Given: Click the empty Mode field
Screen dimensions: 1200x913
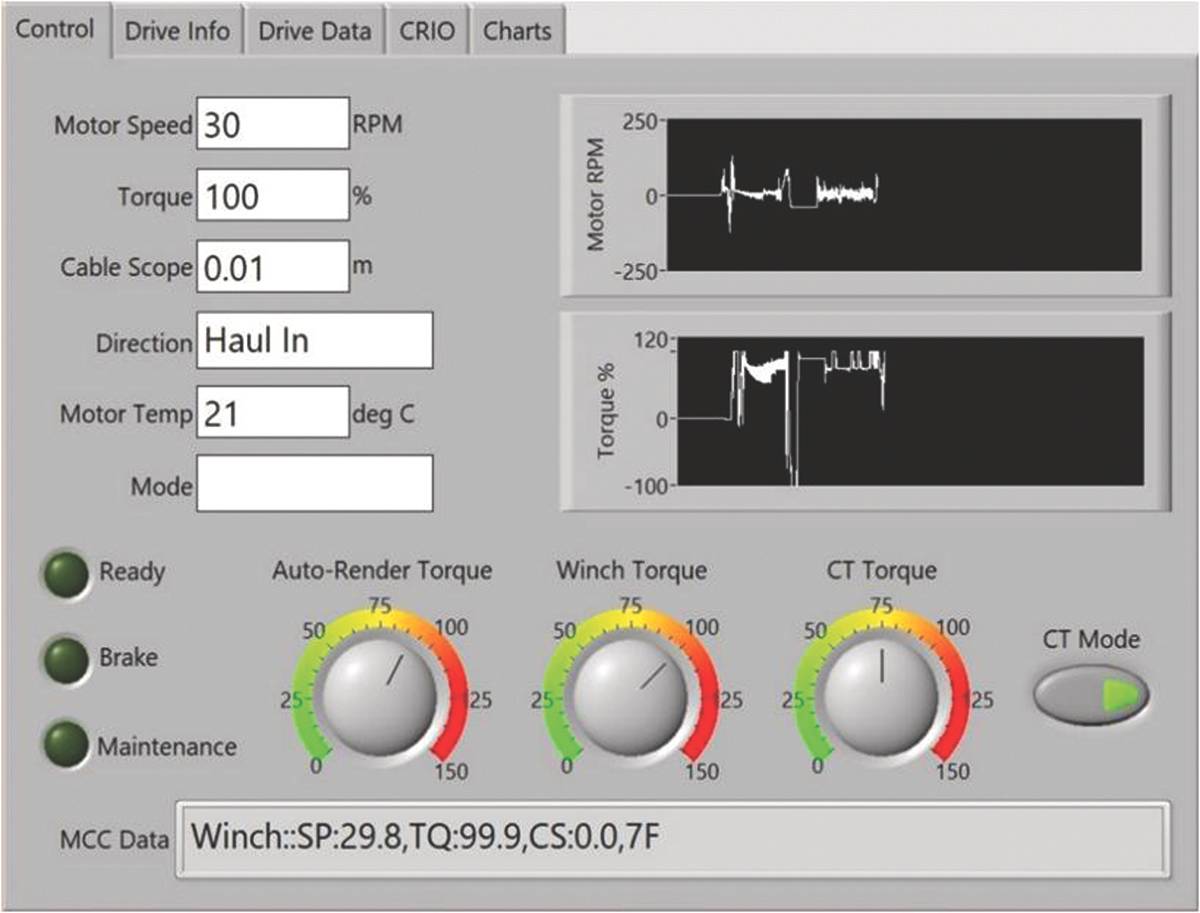Looking at the screenshot, I should [x=315, y=484].
